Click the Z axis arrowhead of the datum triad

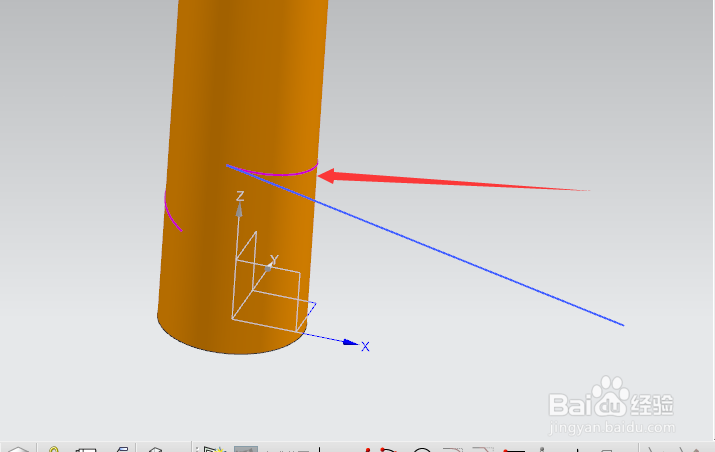click(239, 210)
